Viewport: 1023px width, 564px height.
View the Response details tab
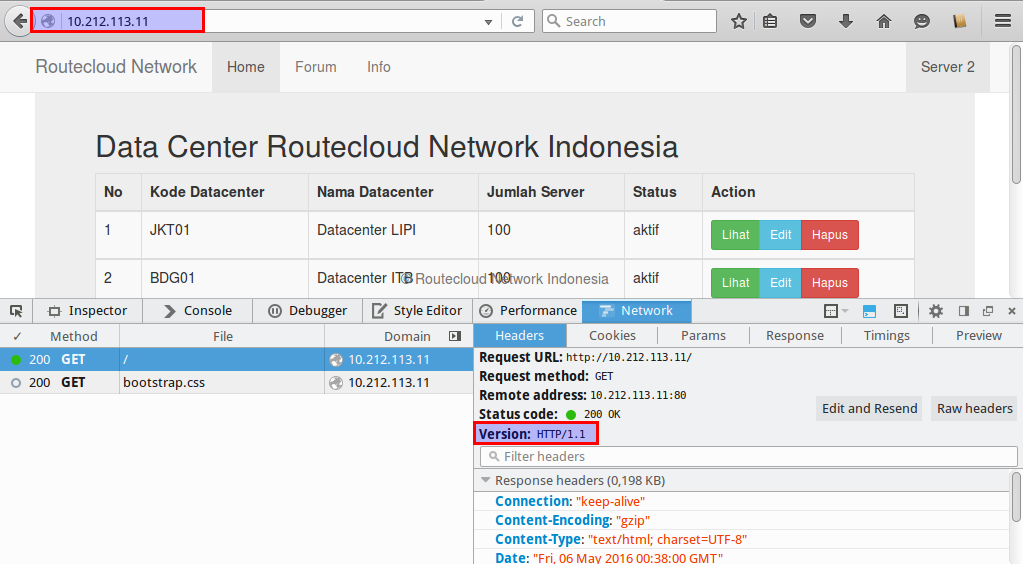point(795,336)
